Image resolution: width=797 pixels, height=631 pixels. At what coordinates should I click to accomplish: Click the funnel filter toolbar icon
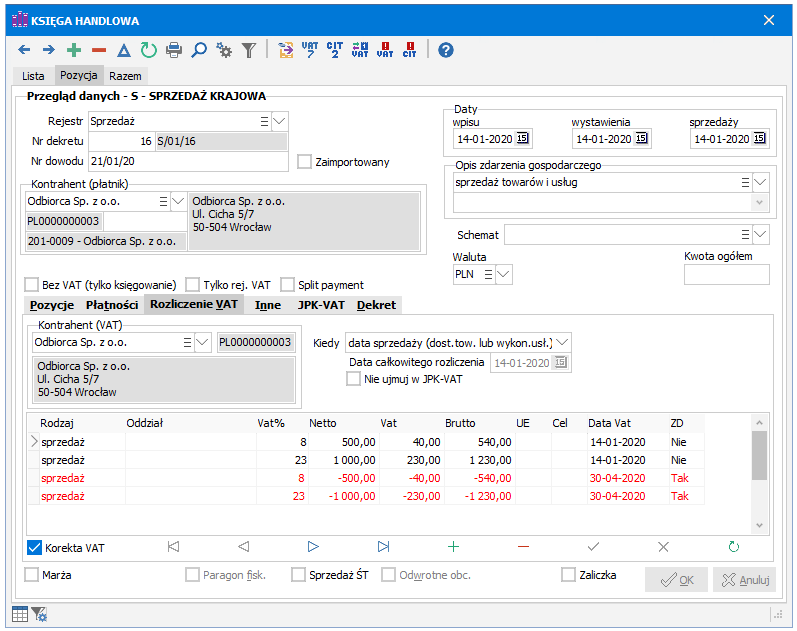click(x=249, y=50)
